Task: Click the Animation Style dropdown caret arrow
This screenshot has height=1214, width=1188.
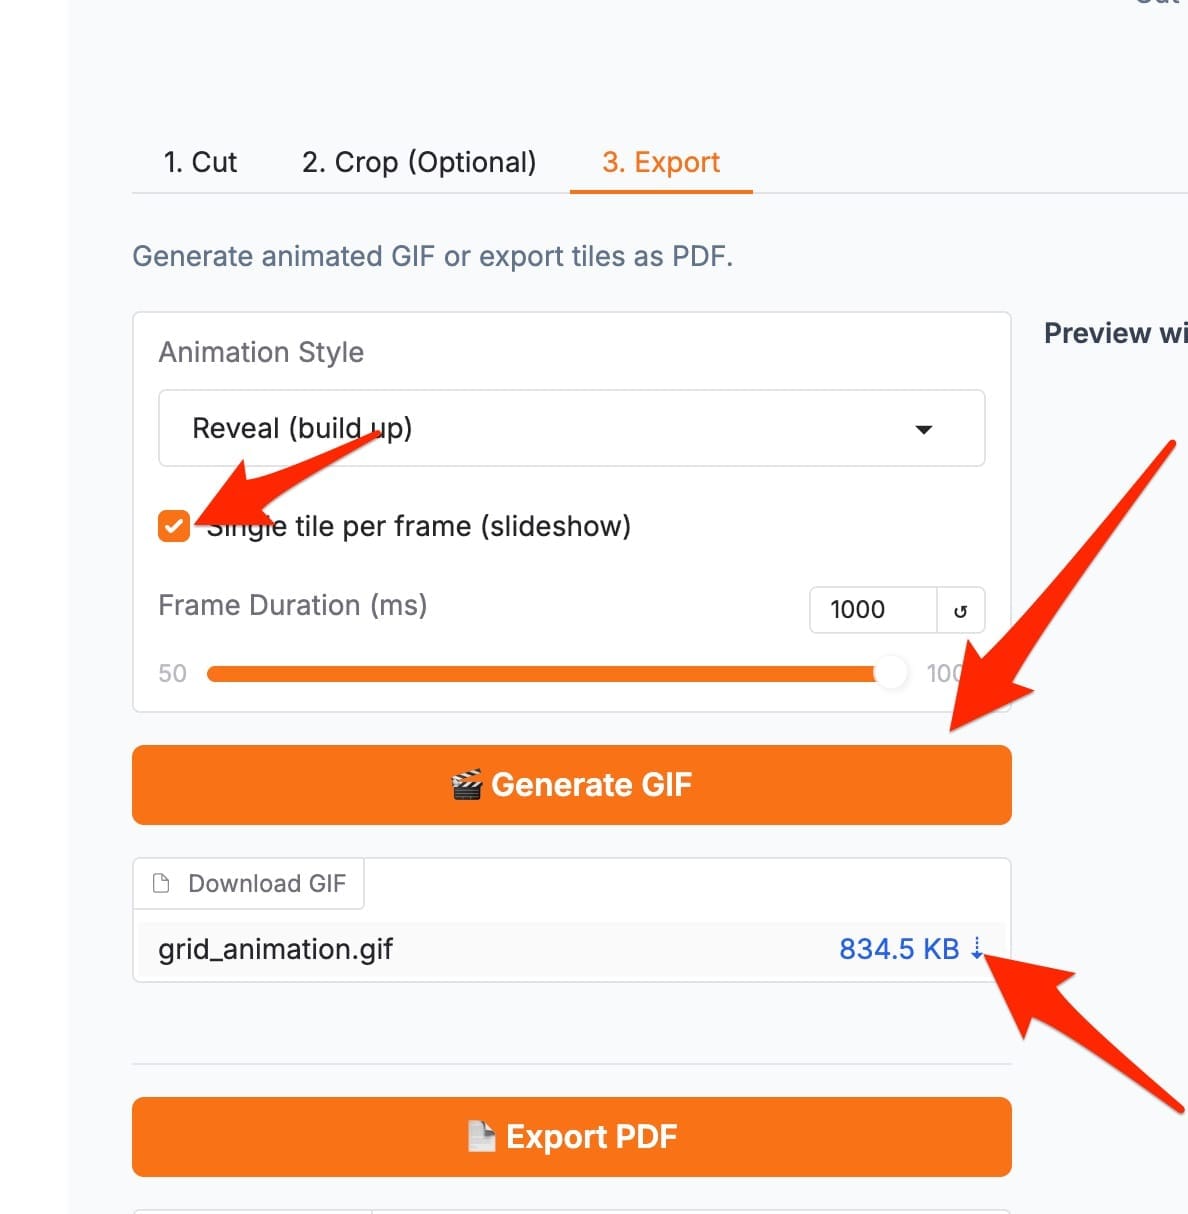Action: click(924, 430)
